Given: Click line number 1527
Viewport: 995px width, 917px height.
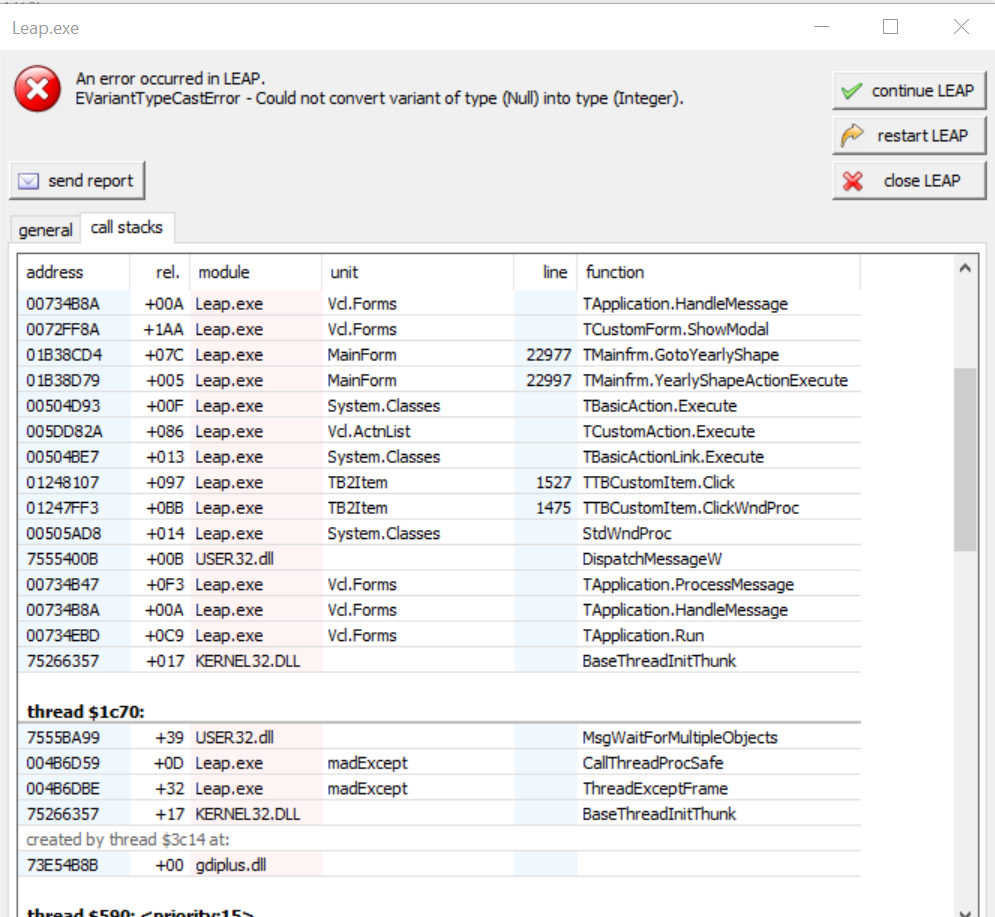Looking at the screenshot, I should [553, 482].
